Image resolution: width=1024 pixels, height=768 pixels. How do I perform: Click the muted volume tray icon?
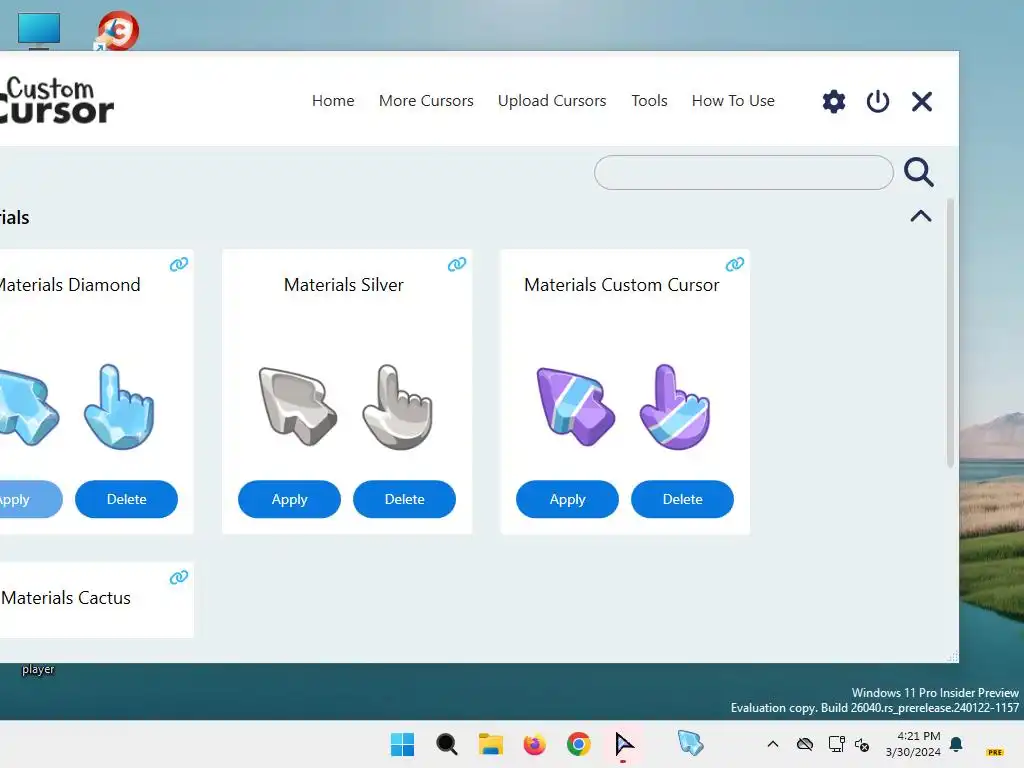pyautogui.click(x=862, y=744)
